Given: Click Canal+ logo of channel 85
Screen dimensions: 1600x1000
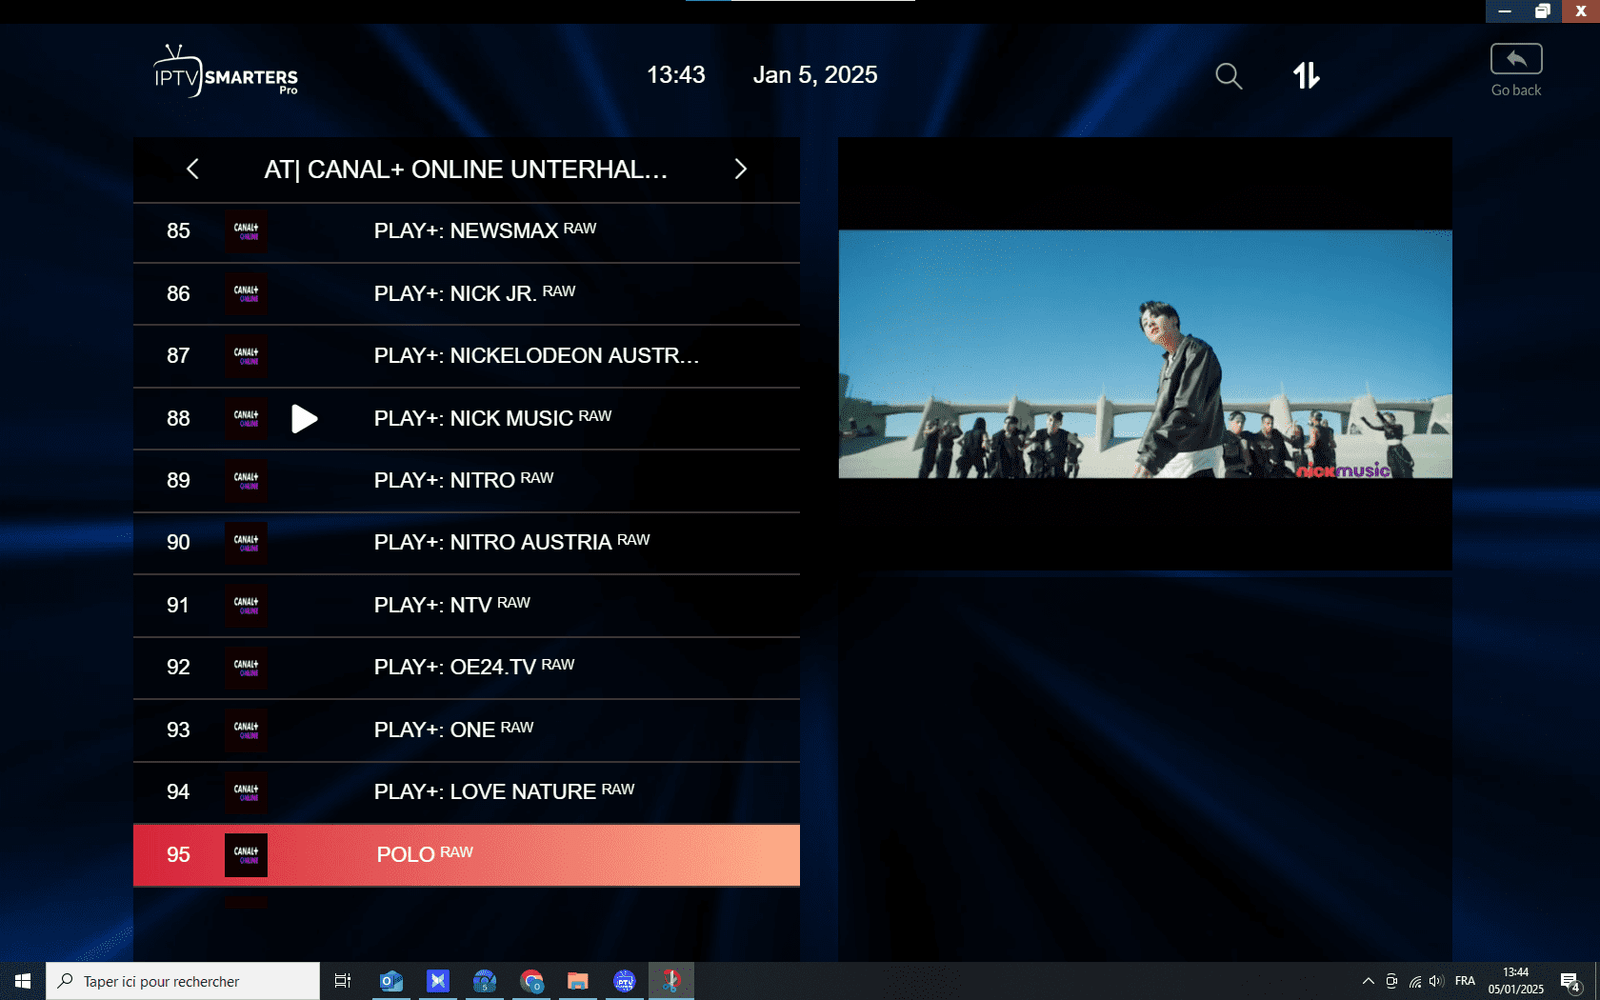Looking at the screenshot, I should (x=246, y=232).
